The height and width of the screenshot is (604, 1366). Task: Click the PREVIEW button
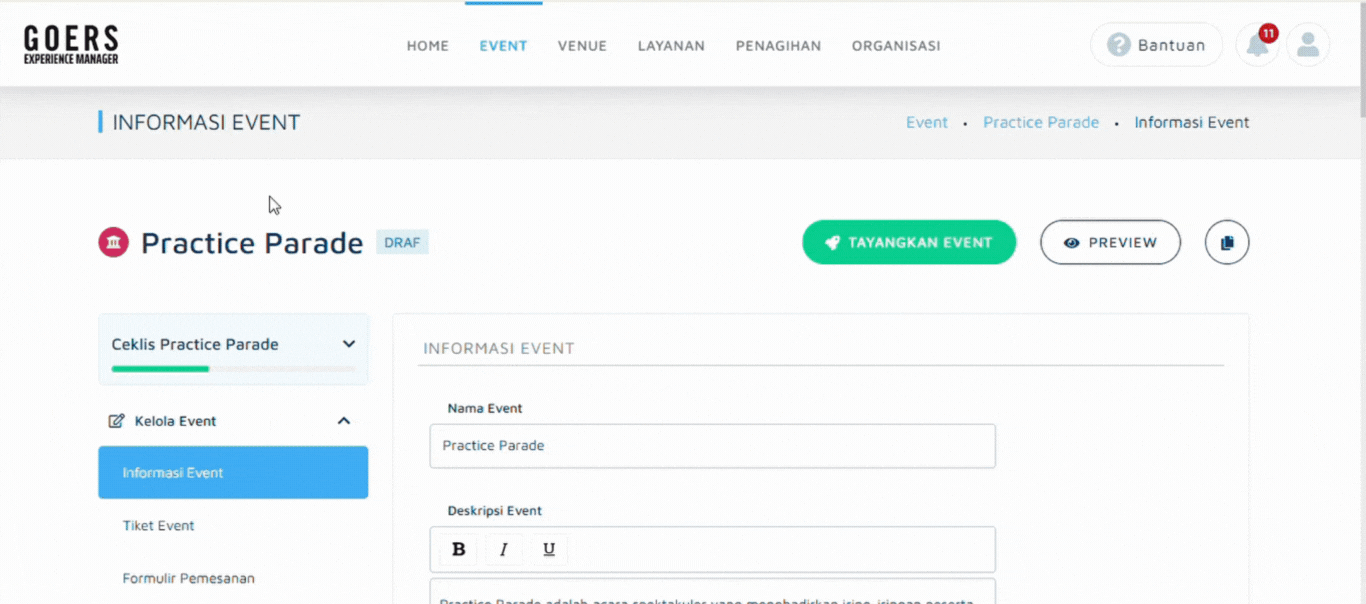(1110, 242)
